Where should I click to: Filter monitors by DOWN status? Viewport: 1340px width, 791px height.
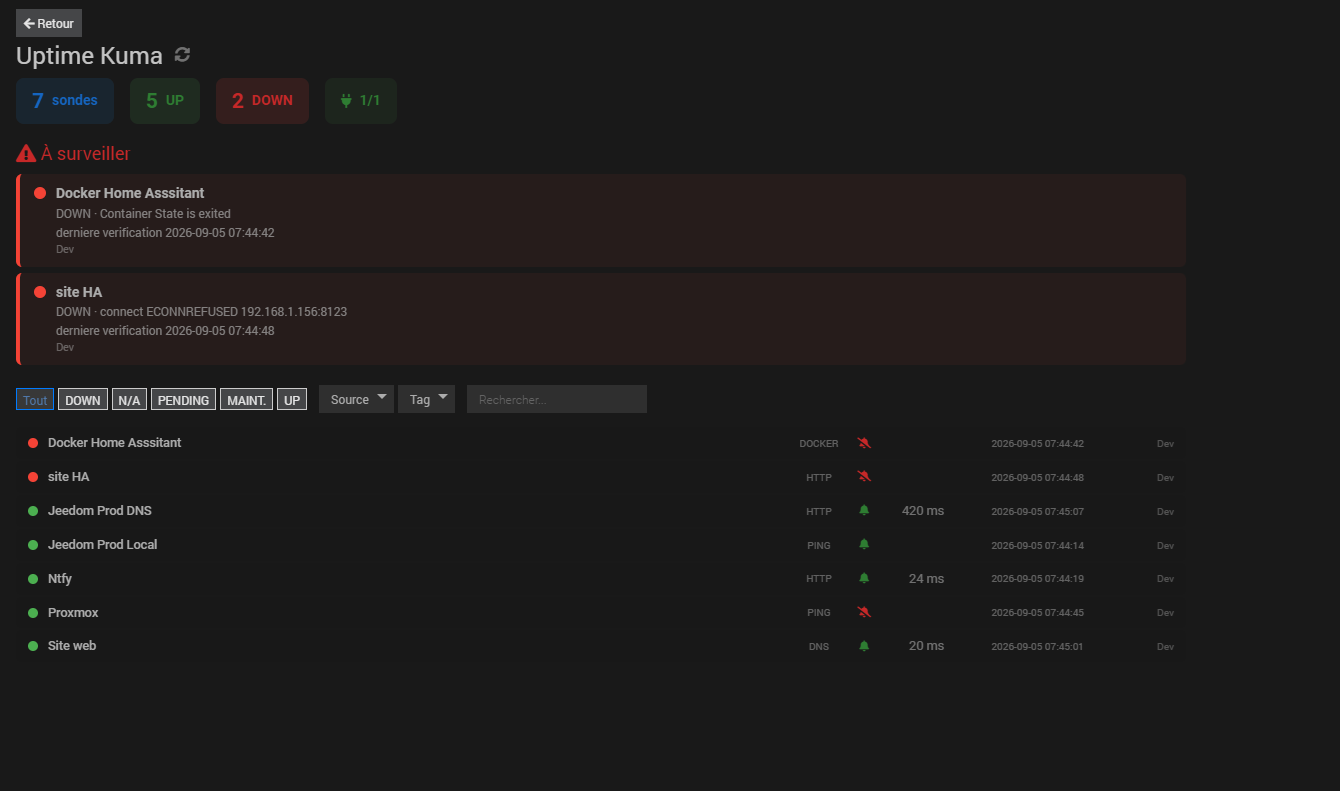coord(83,400)
